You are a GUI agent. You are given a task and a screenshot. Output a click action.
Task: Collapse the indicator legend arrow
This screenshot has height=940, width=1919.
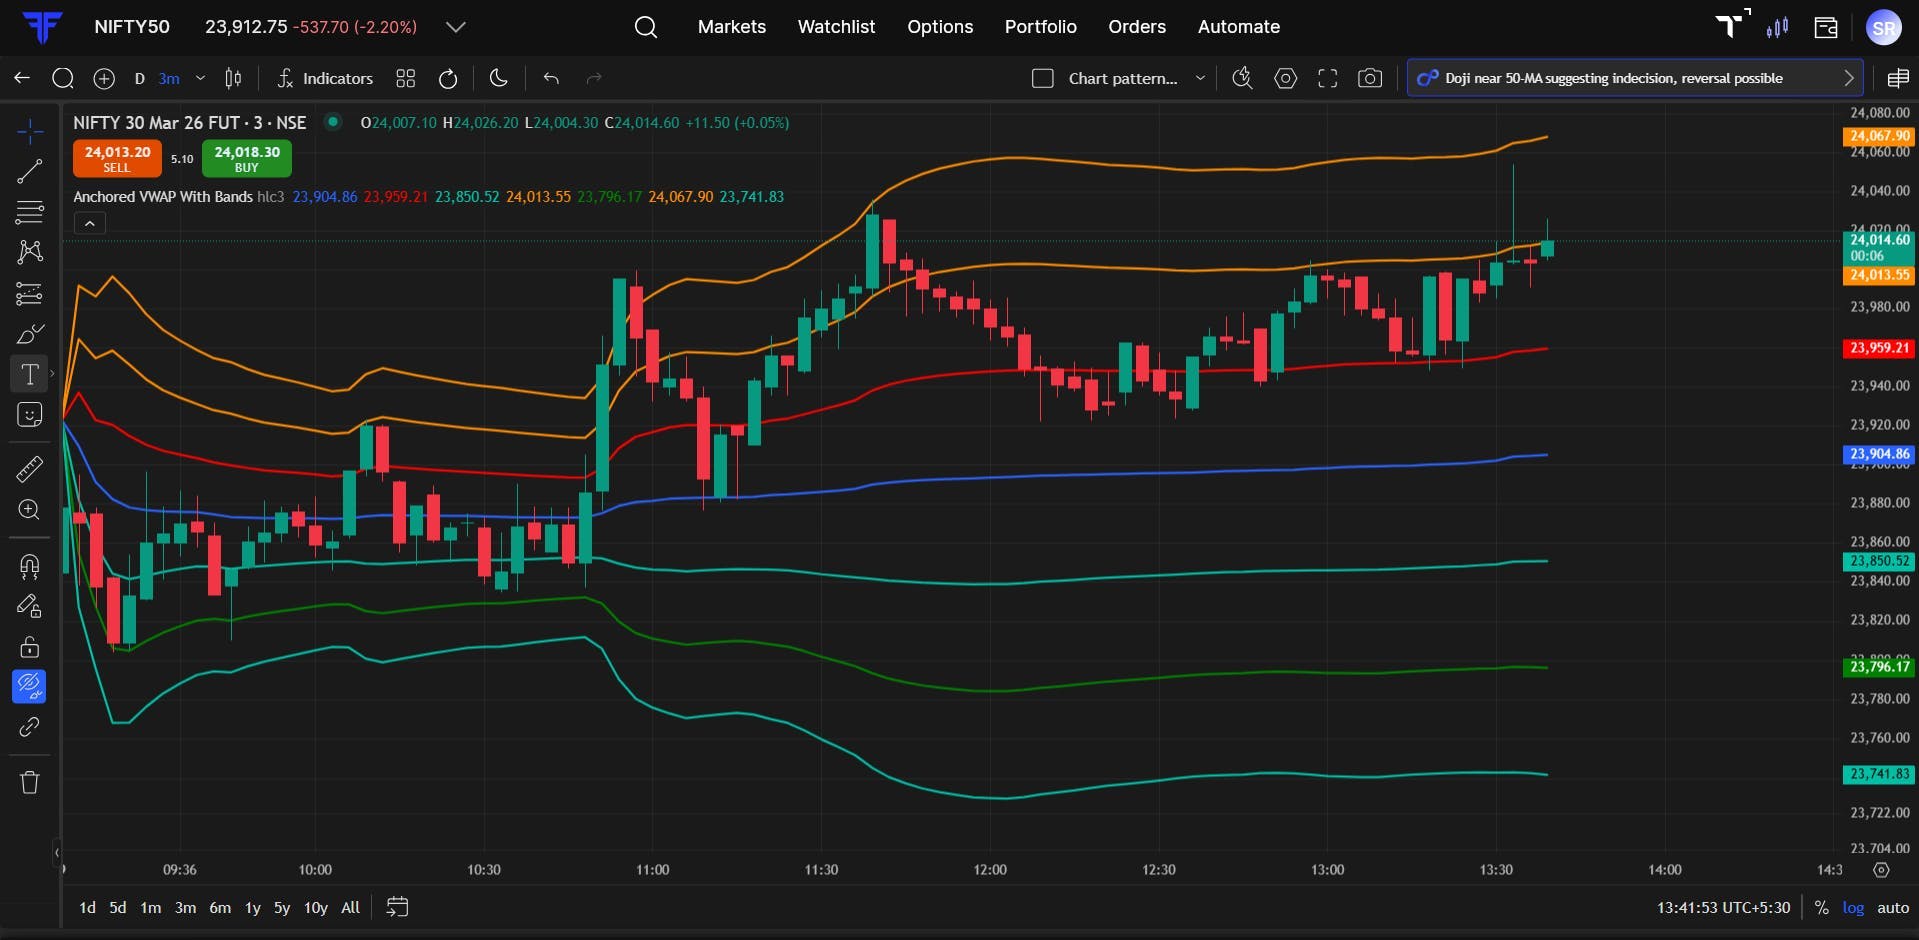(x=90, y=224)
